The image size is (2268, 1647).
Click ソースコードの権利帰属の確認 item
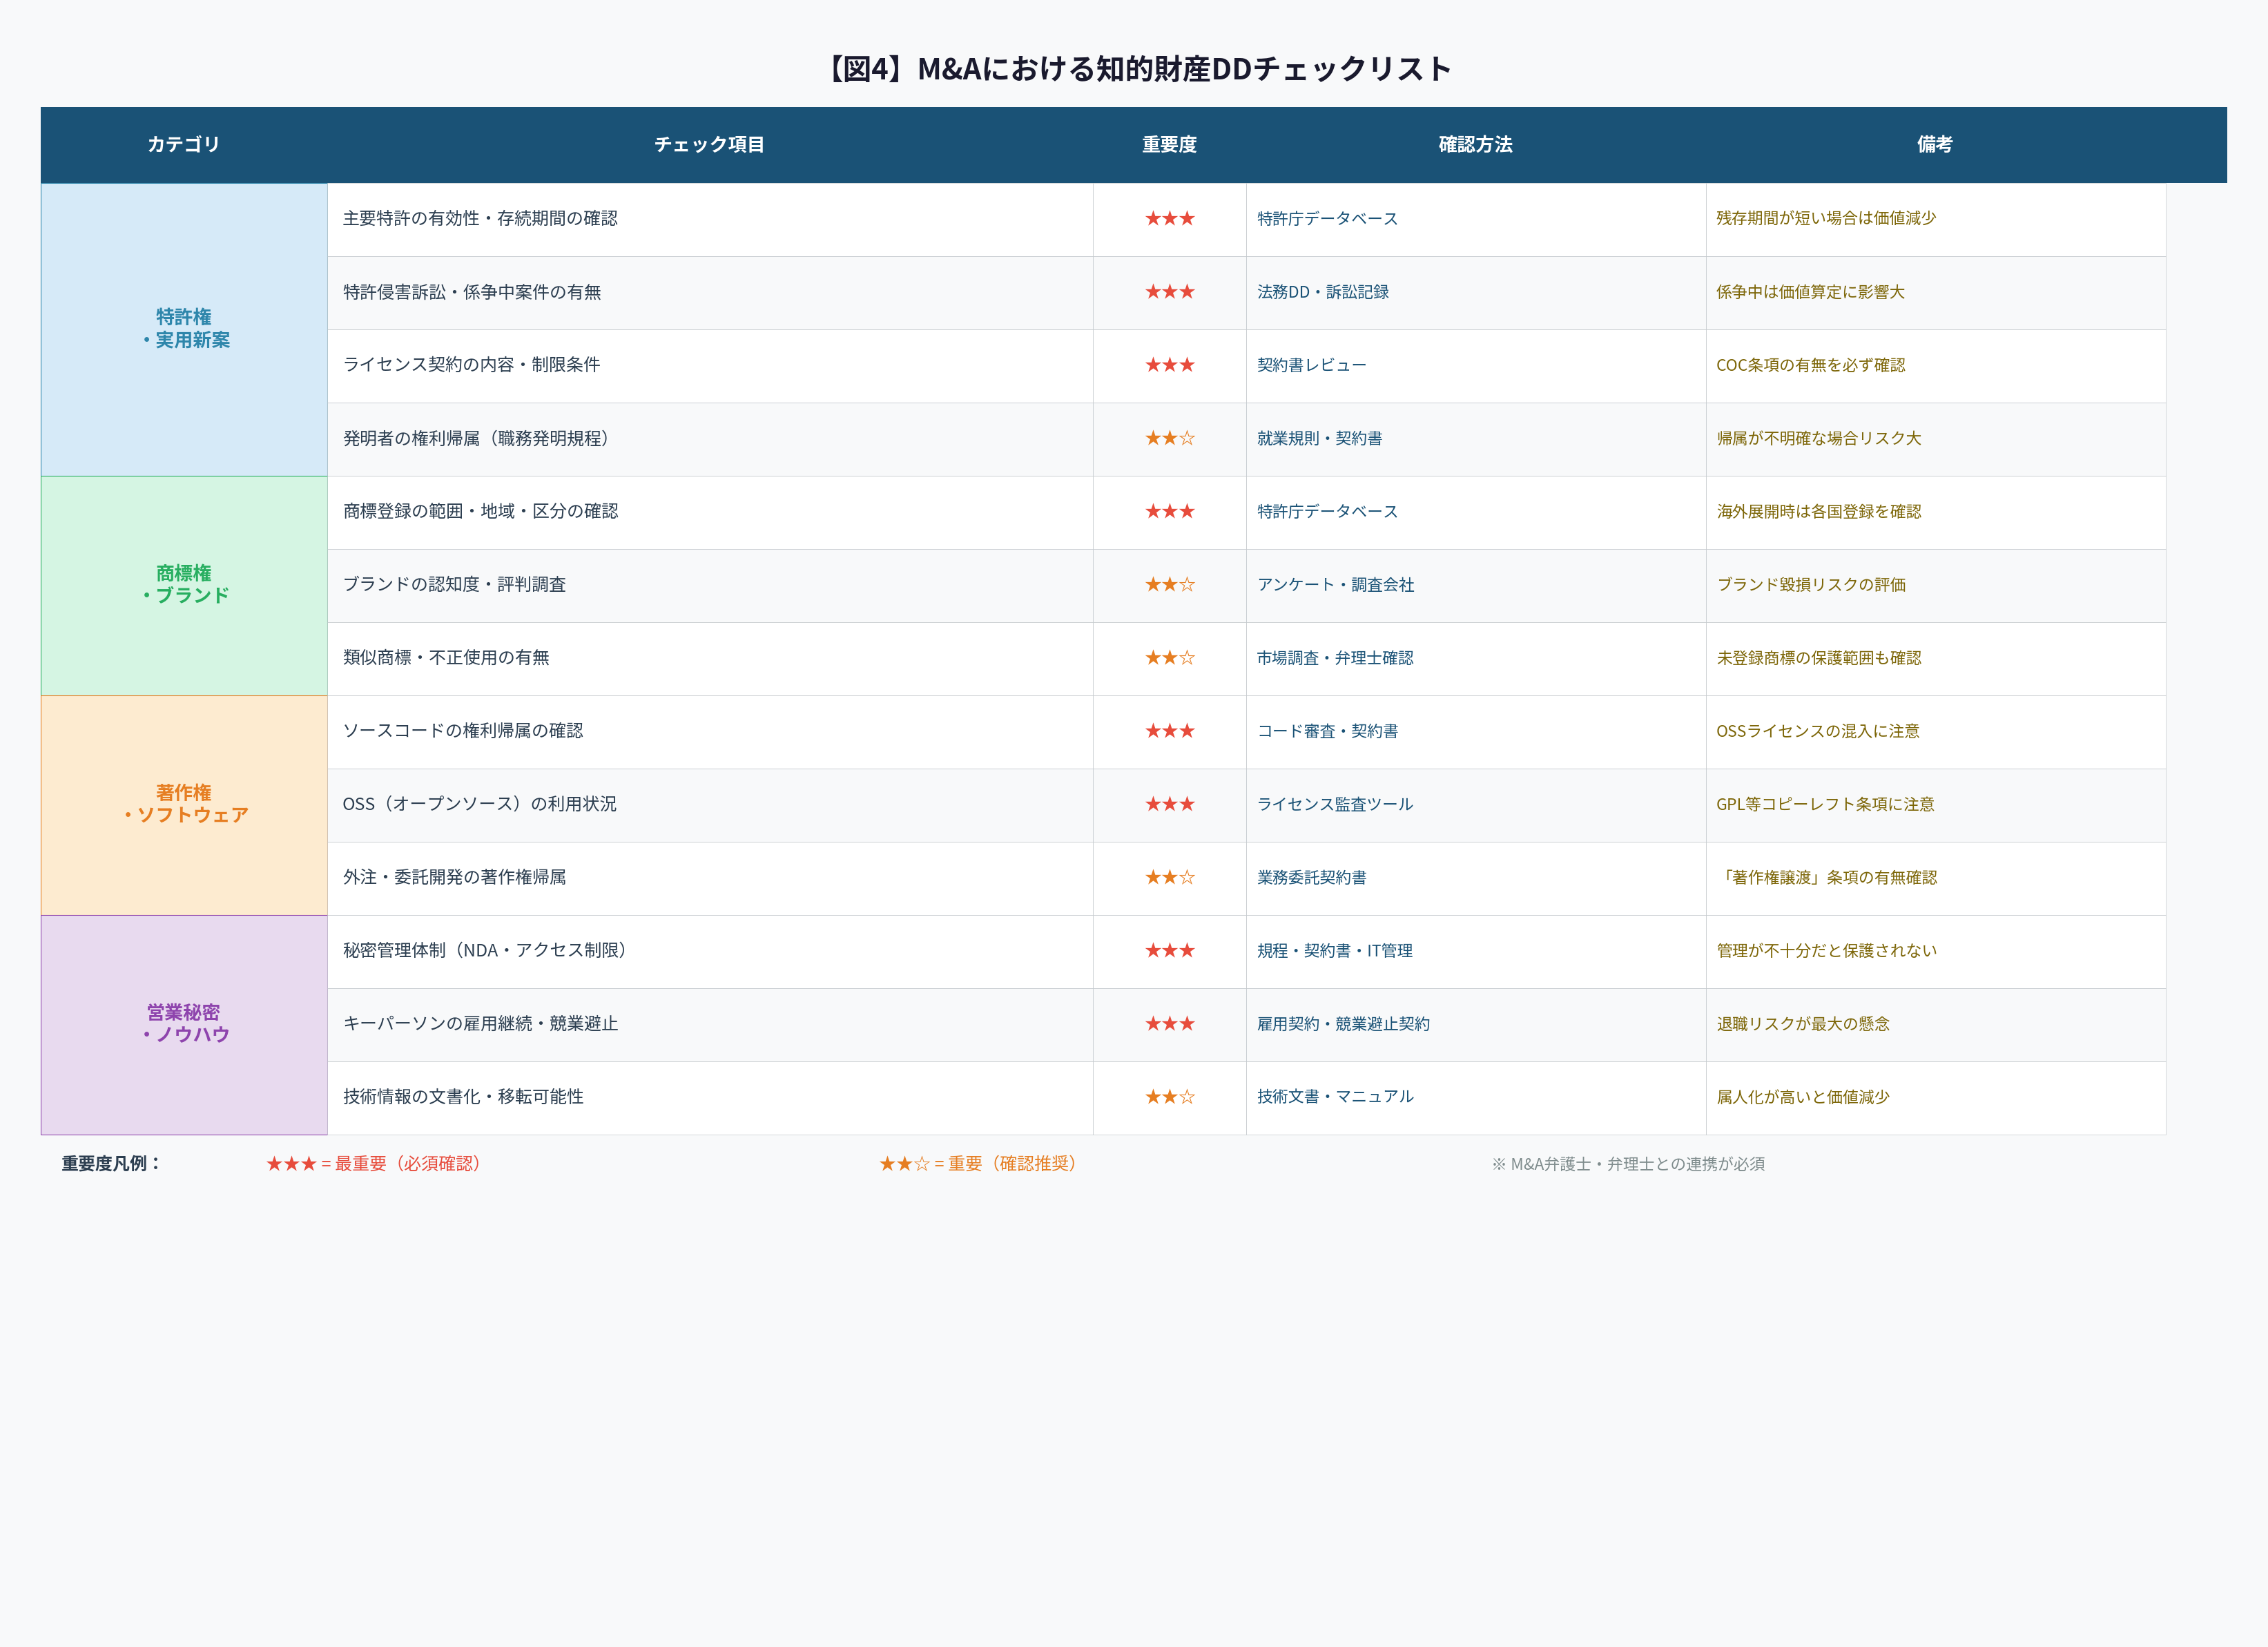[x=463, y=730]
